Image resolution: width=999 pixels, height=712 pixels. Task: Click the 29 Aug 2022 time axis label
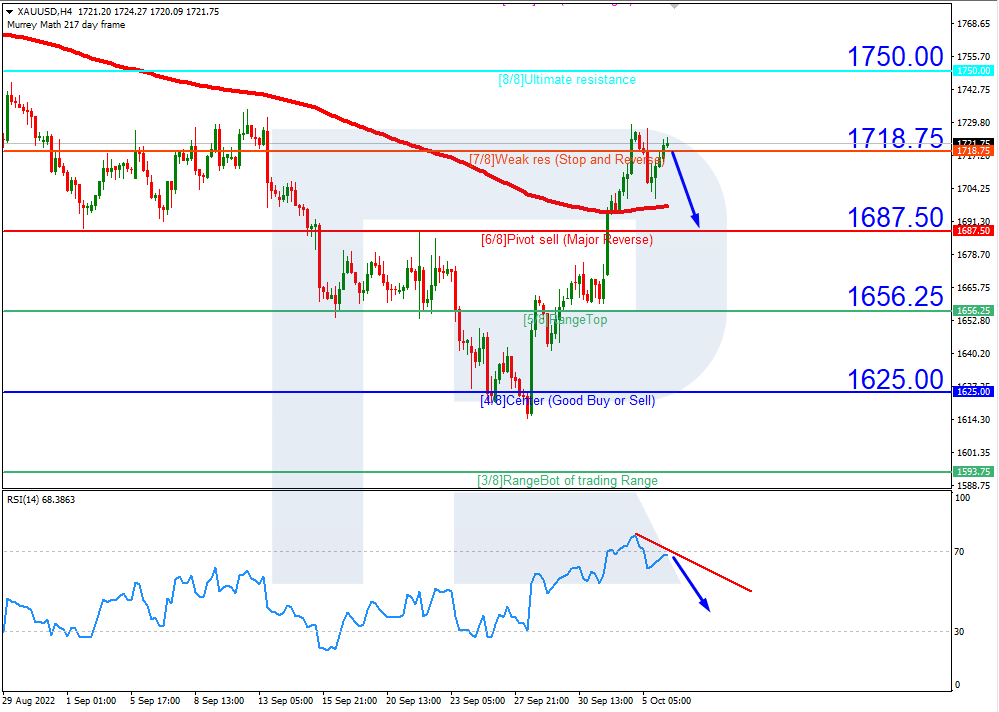coord(30,701)
